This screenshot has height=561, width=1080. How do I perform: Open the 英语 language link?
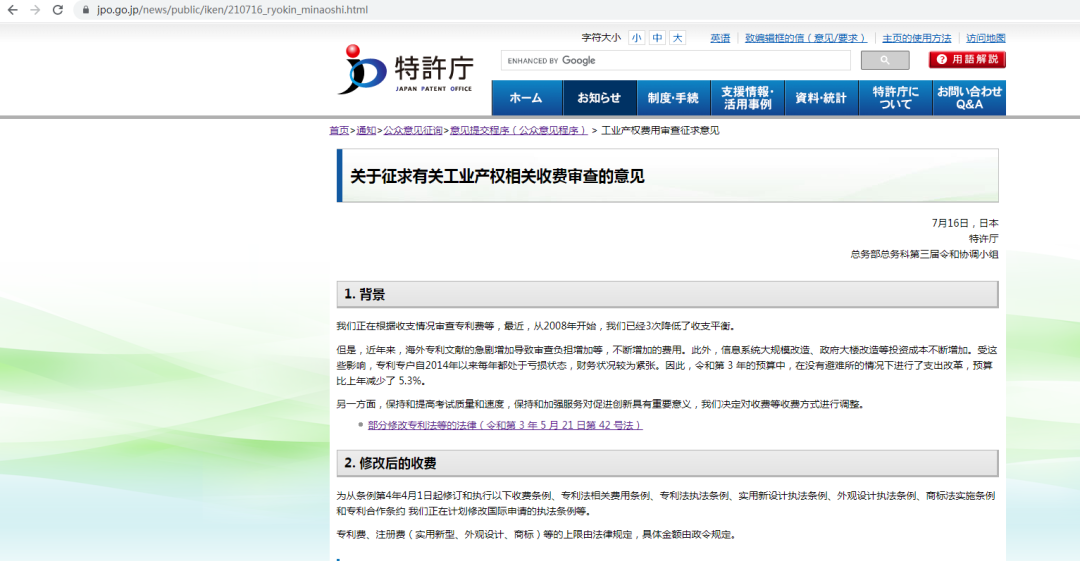coord(720,38)
